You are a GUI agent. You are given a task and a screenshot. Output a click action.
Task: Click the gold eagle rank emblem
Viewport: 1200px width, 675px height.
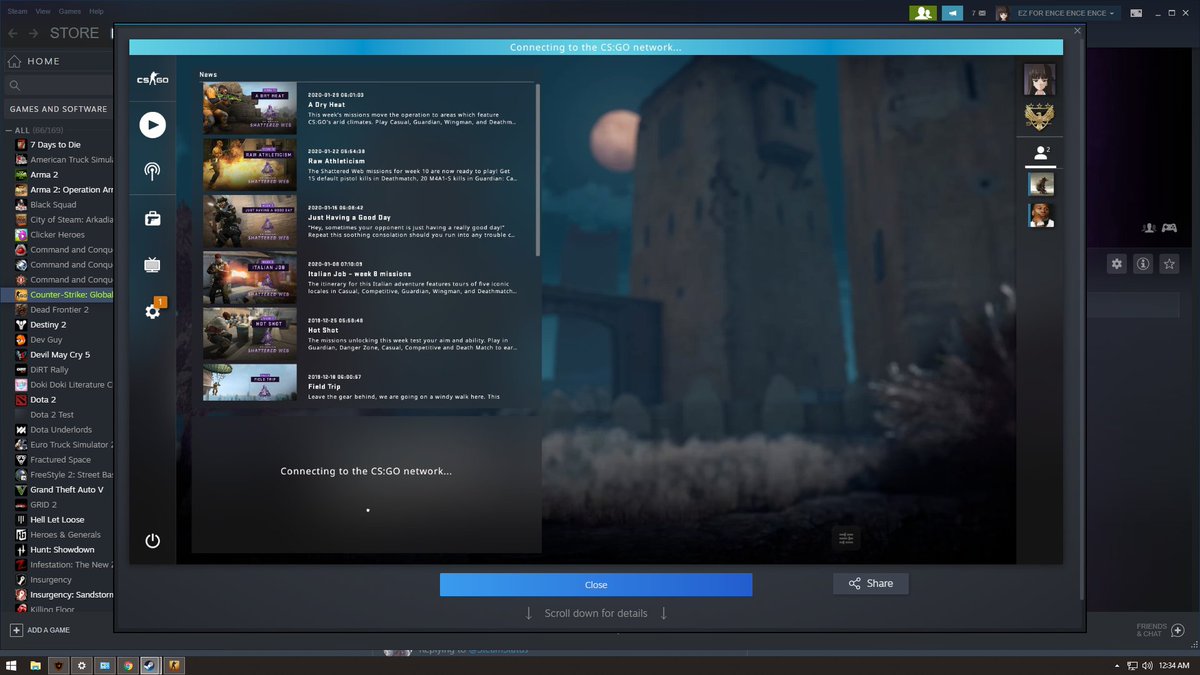point(1040,117)
